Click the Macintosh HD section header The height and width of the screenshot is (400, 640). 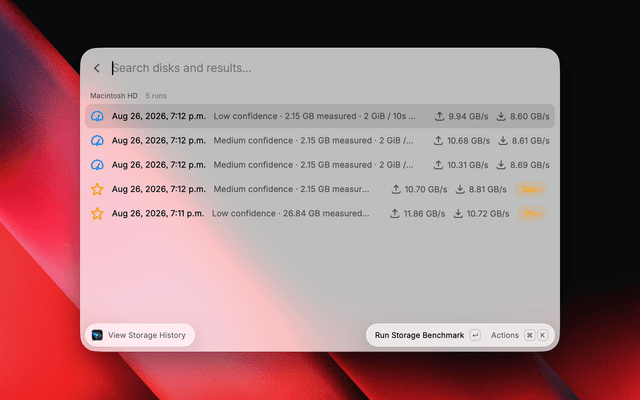(114, 96)
